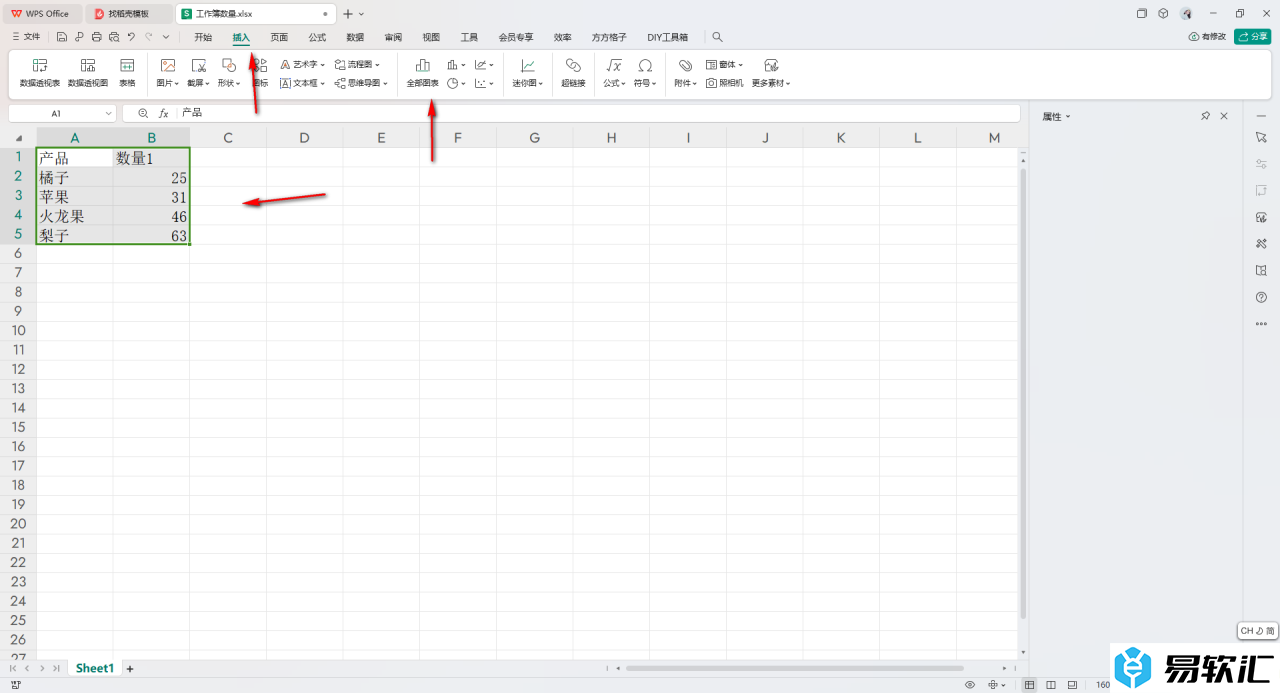Click the 有修改 cloud sync status
The image size is (1280, 693).
tap(1207, 37)
